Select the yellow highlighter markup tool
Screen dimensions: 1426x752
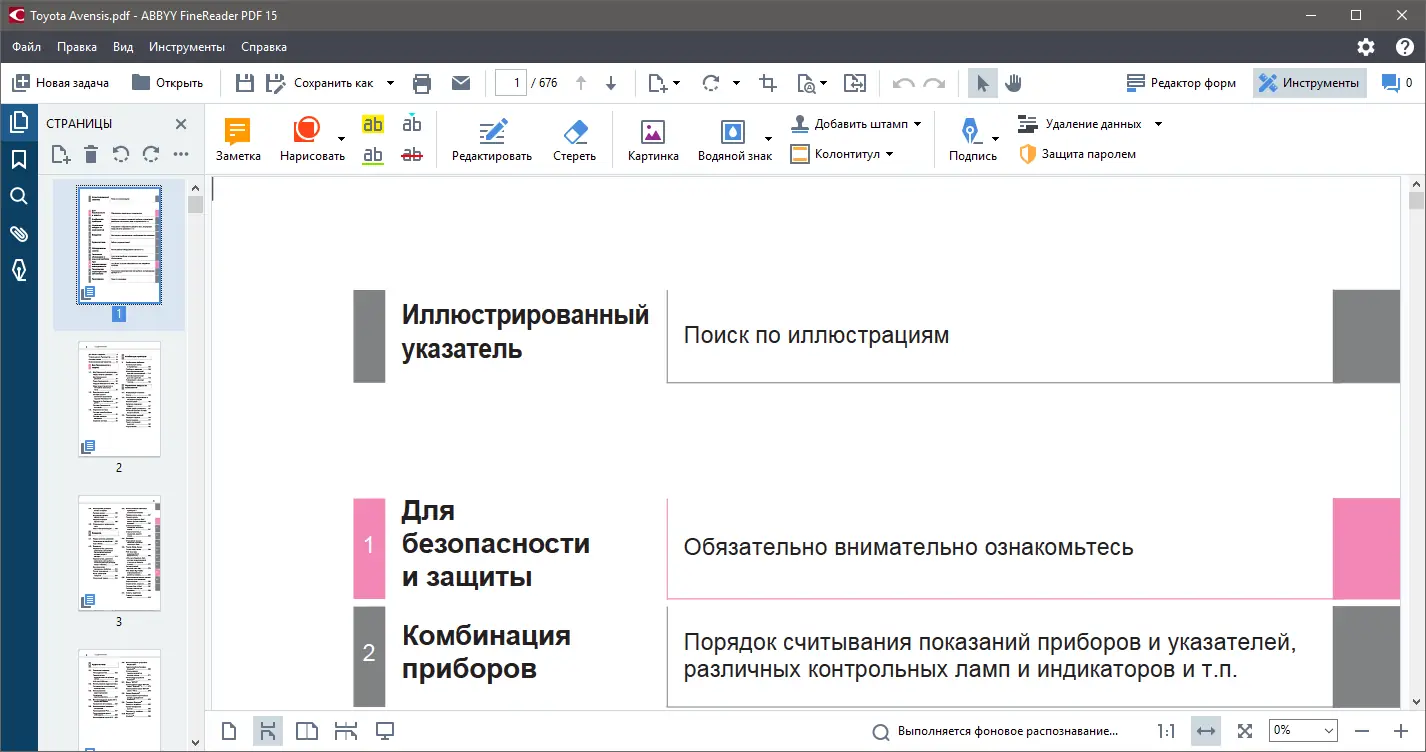coord(373,122)
